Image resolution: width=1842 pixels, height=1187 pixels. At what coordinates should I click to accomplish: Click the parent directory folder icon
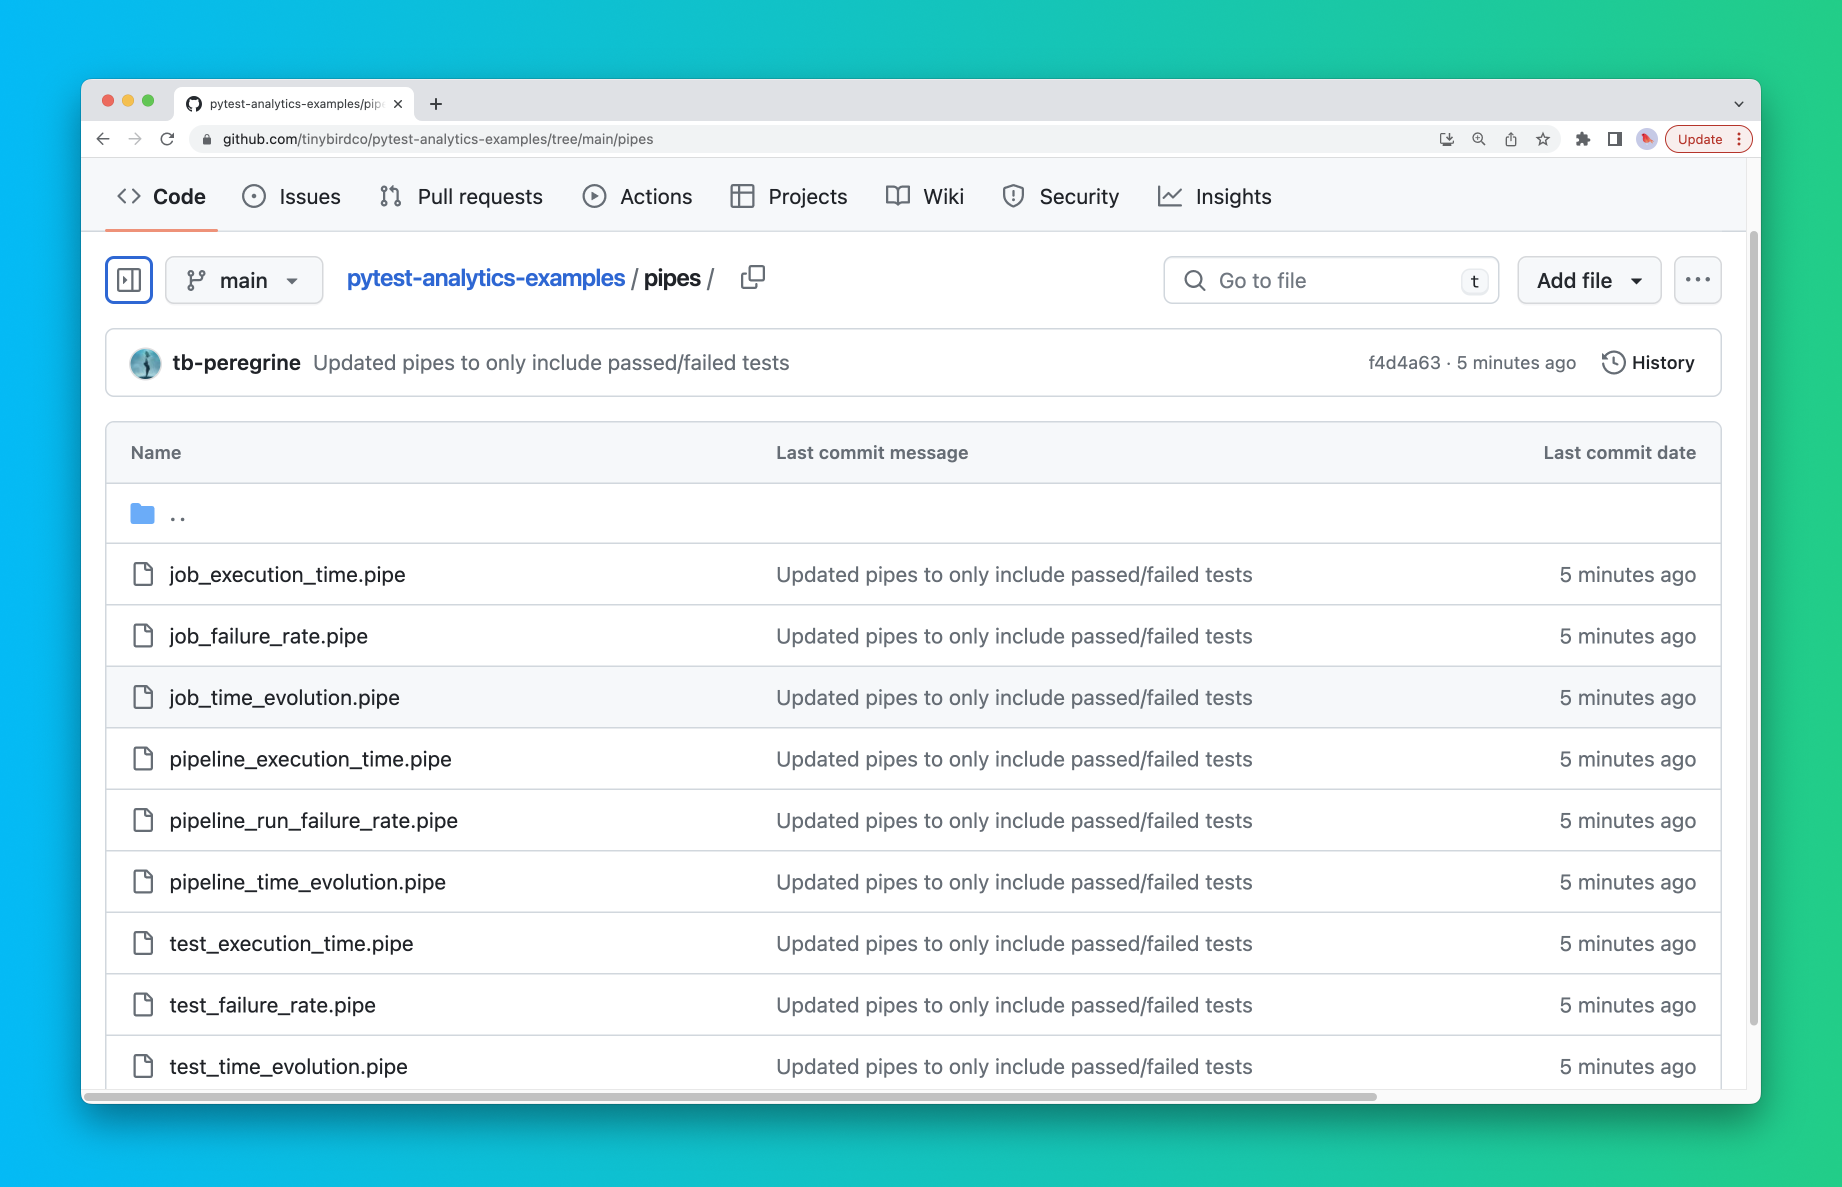click(x=143, y=514)
